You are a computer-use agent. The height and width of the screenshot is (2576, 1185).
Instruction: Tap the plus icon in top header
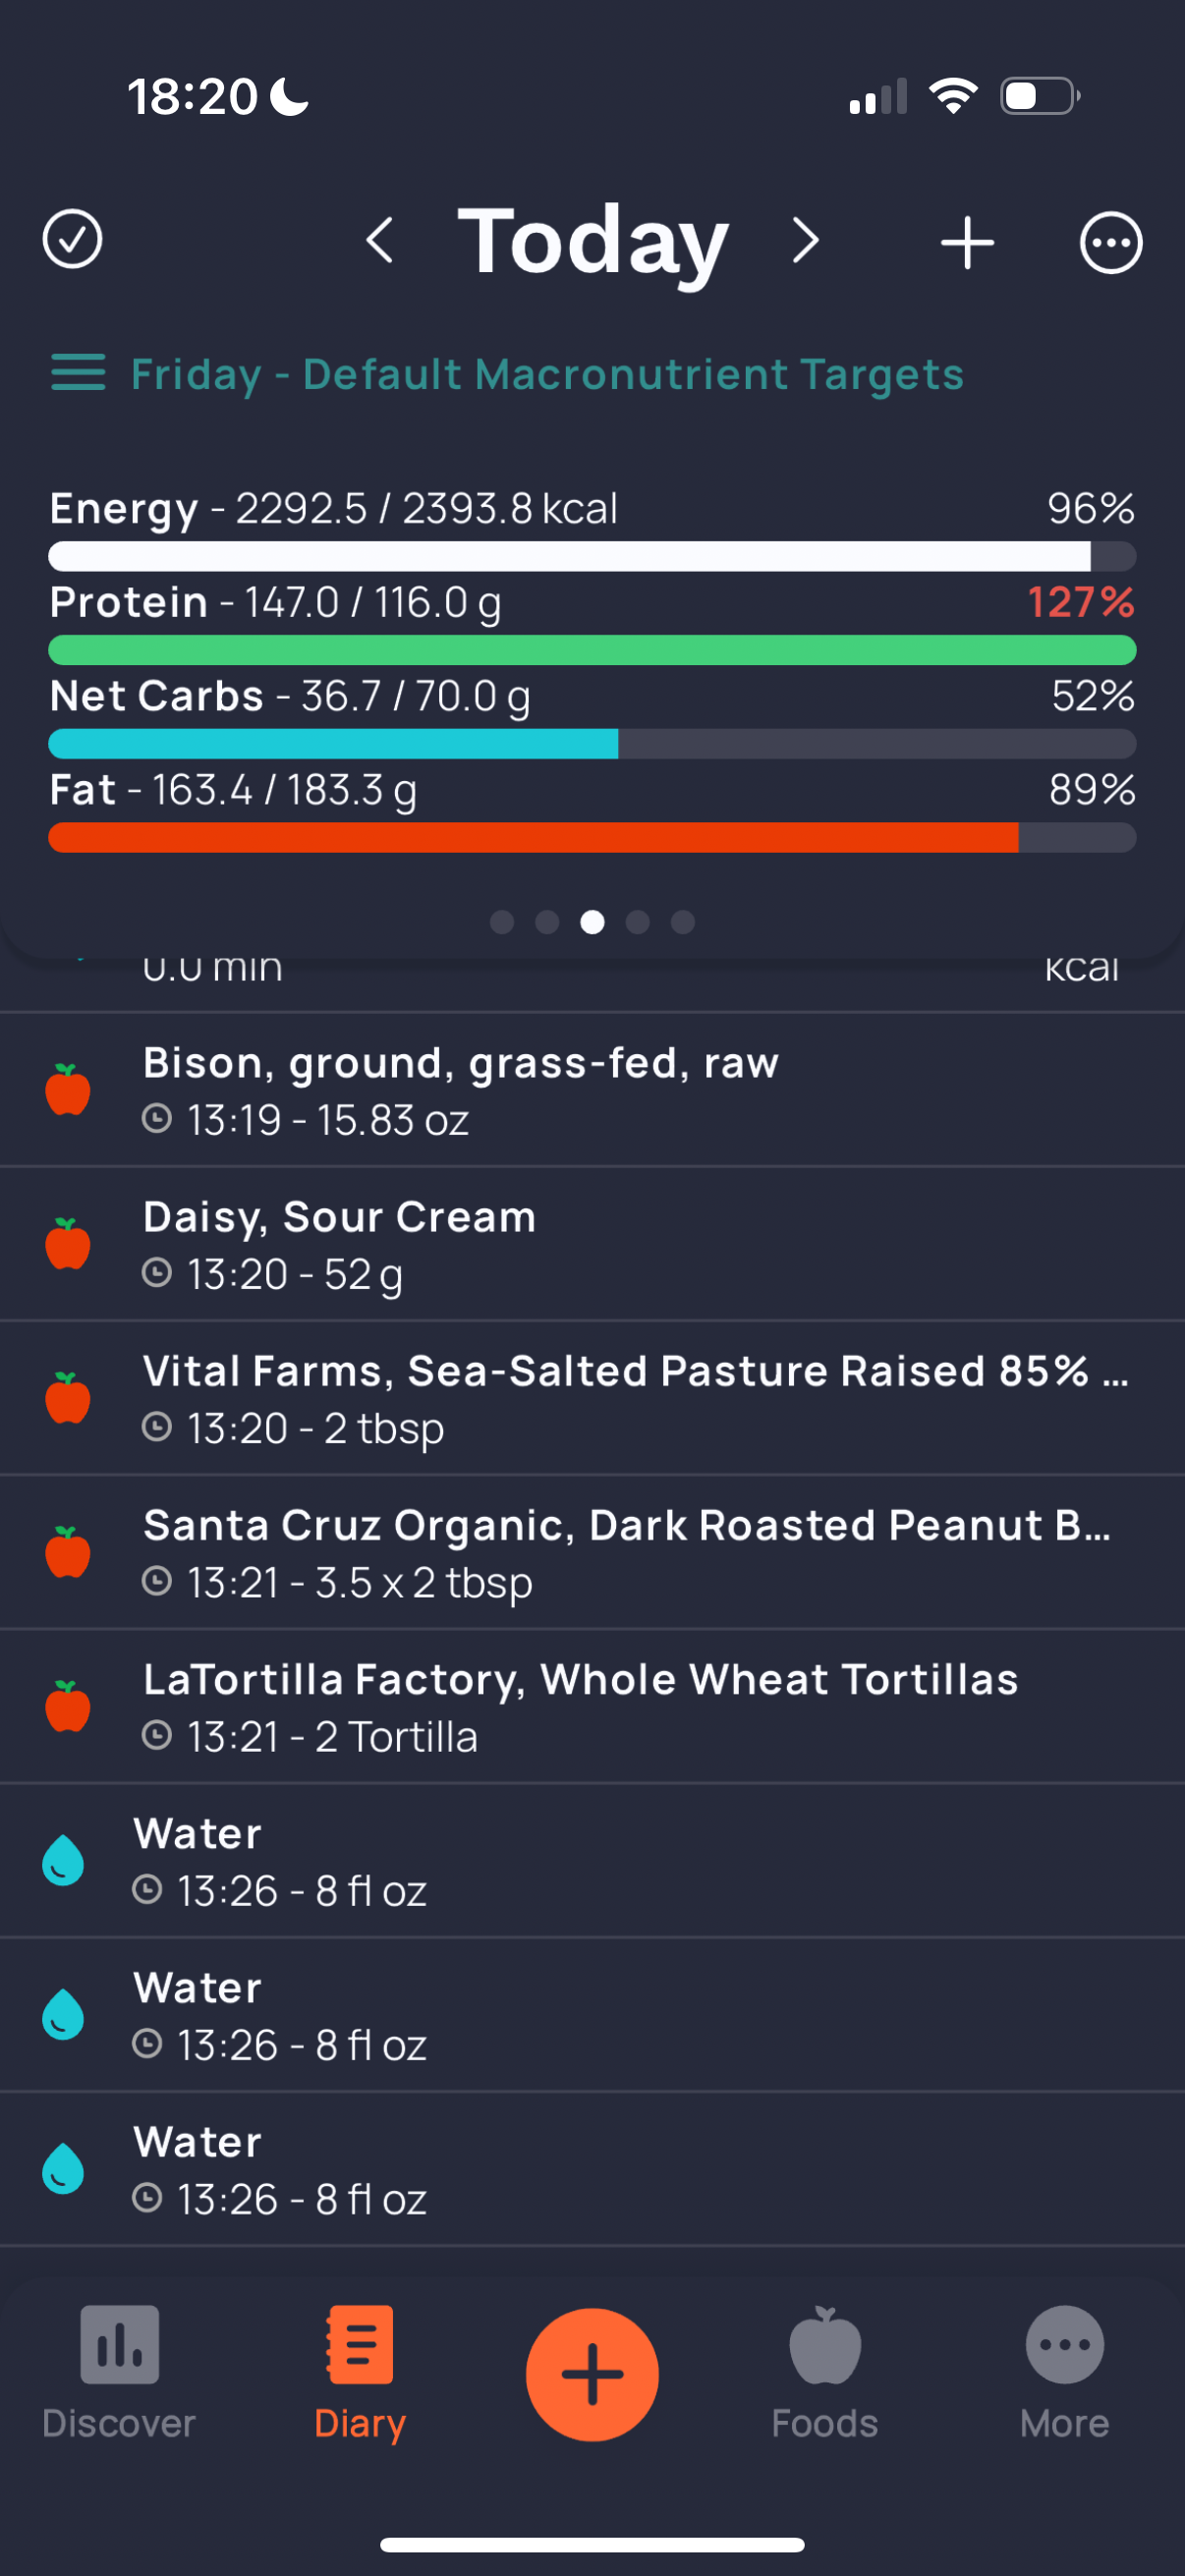(967, 242)
